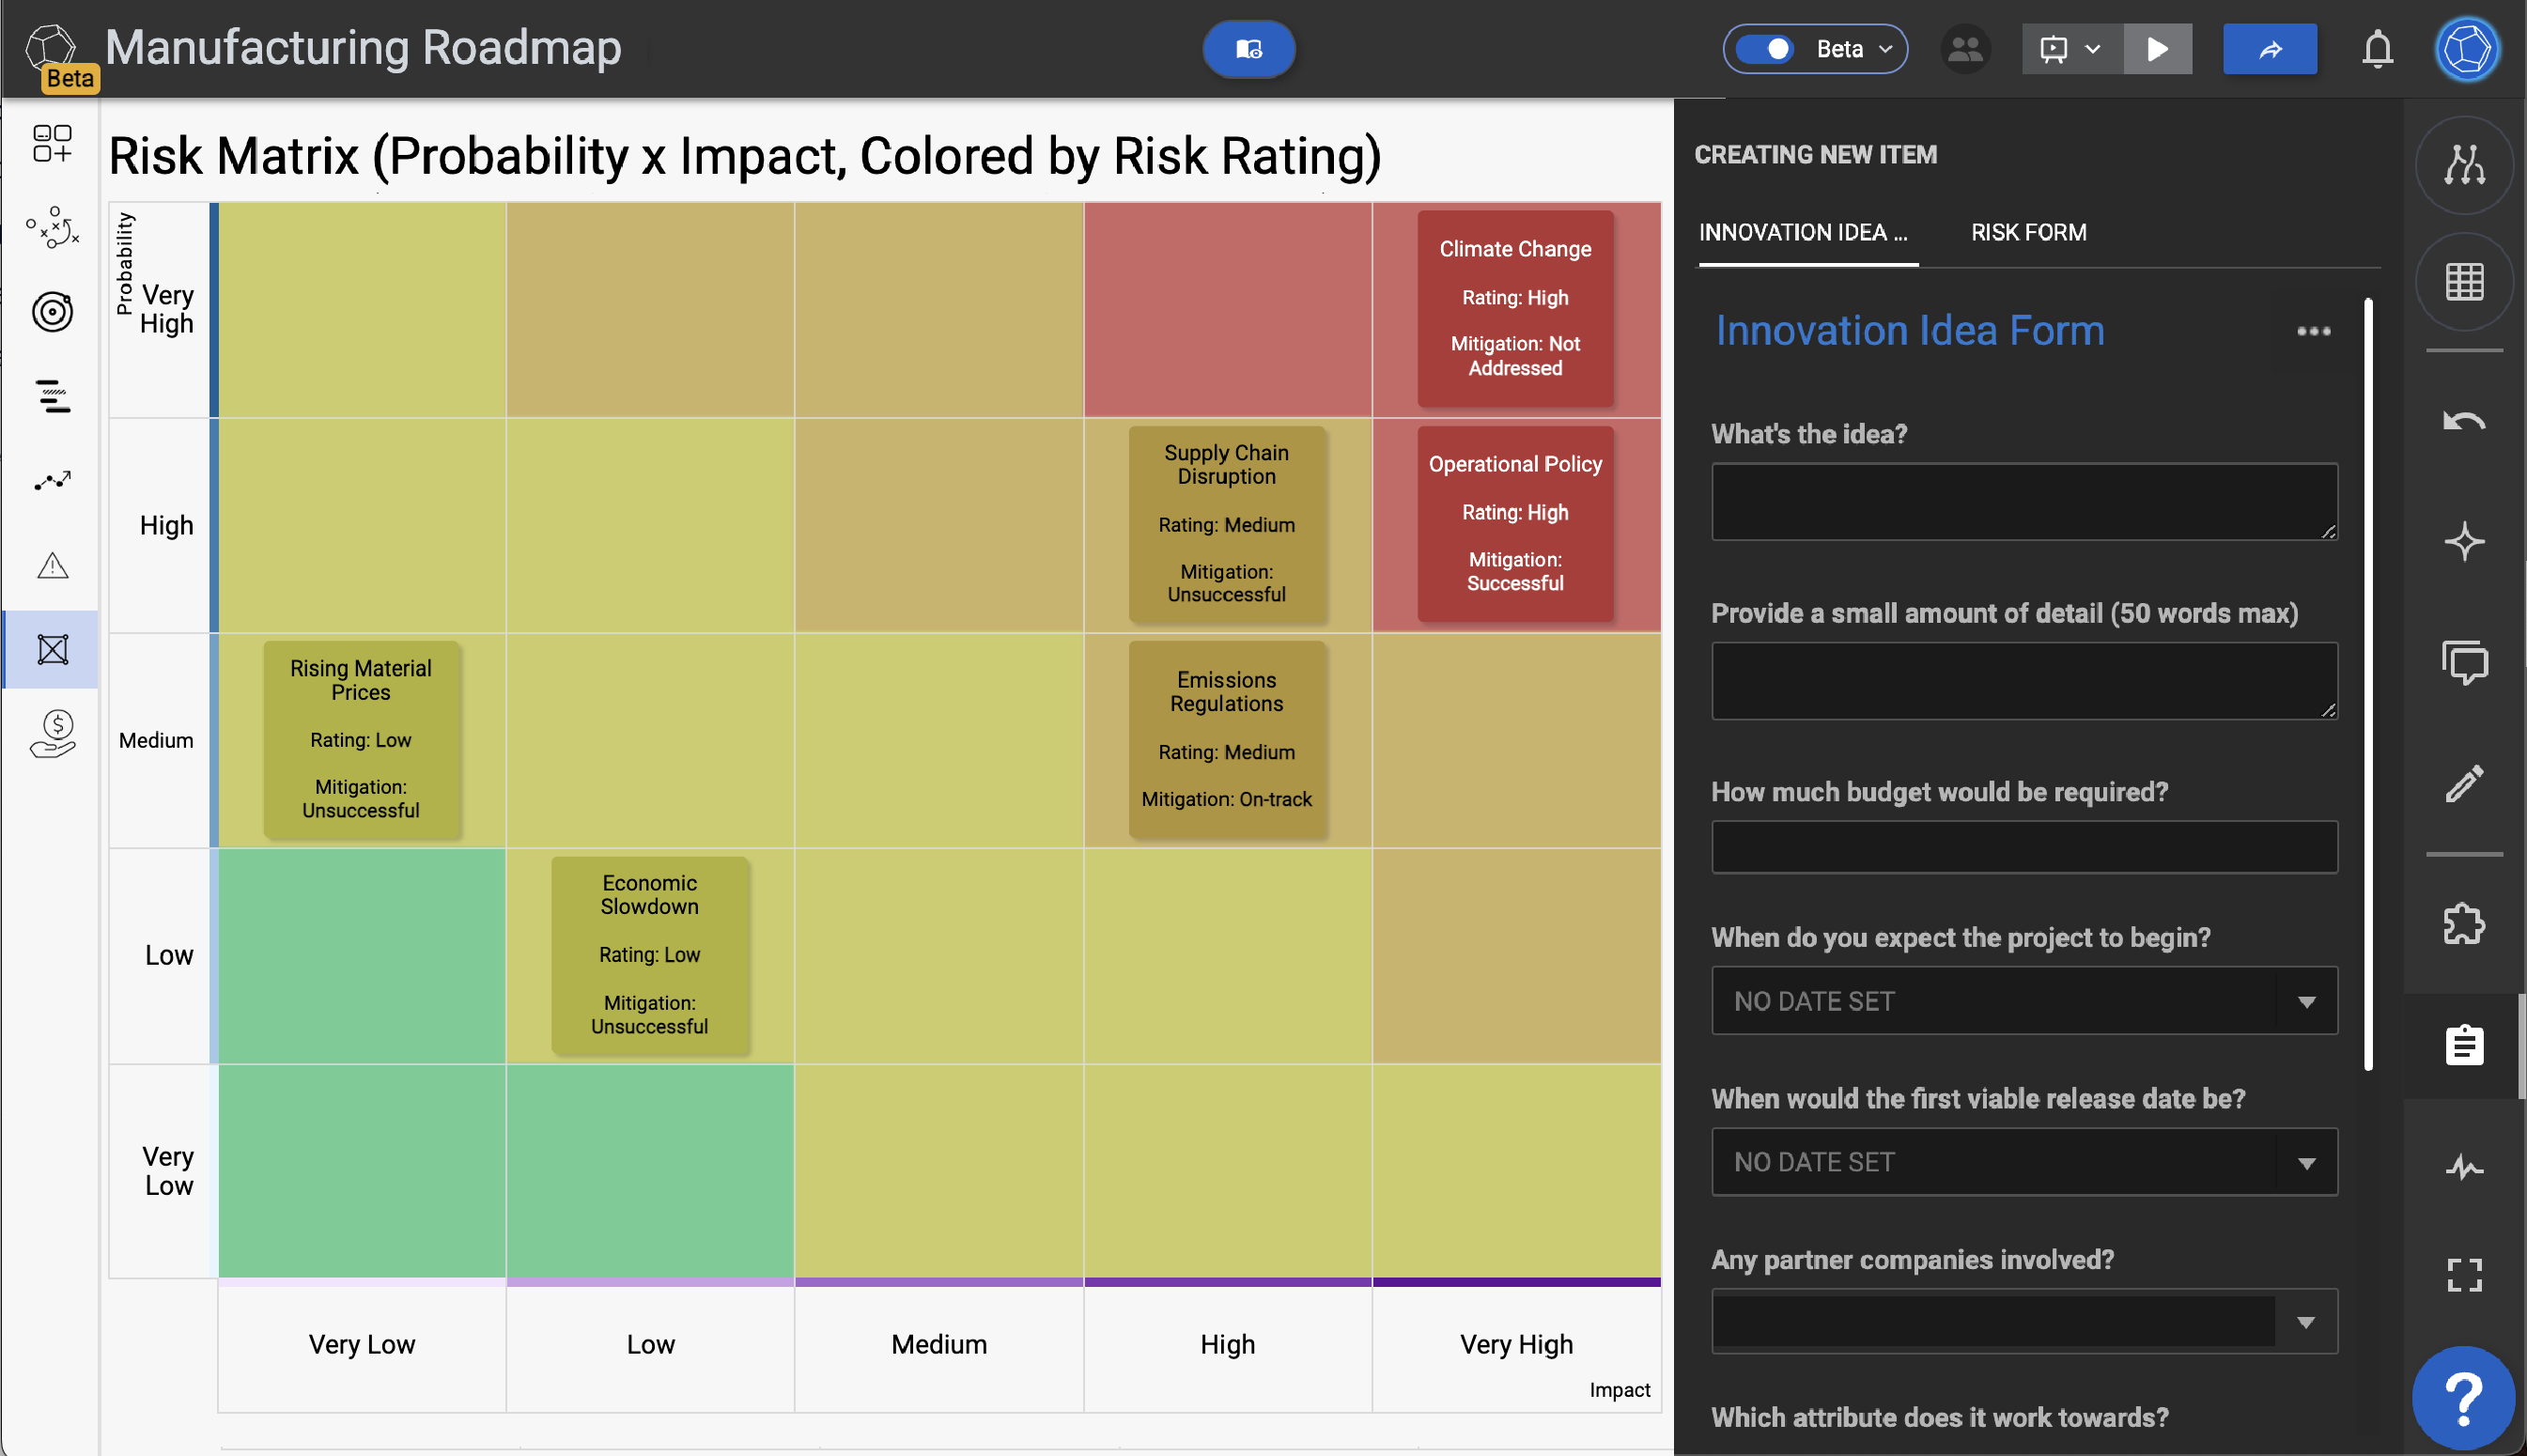This screenshot has width=2527, height=1456.
Task: Expand partner companies dropdown
Action: coord(2306,1322)
